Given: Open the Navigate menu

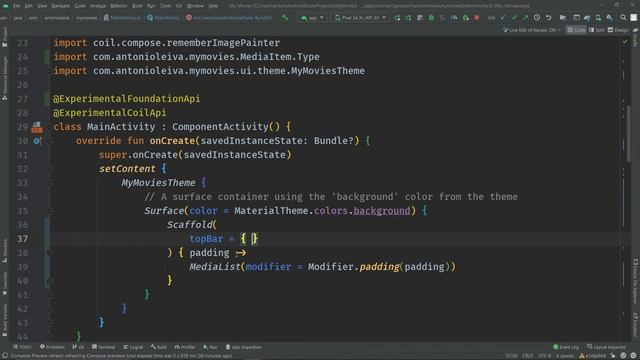Looking at the screenshot, I should point(60,6).
